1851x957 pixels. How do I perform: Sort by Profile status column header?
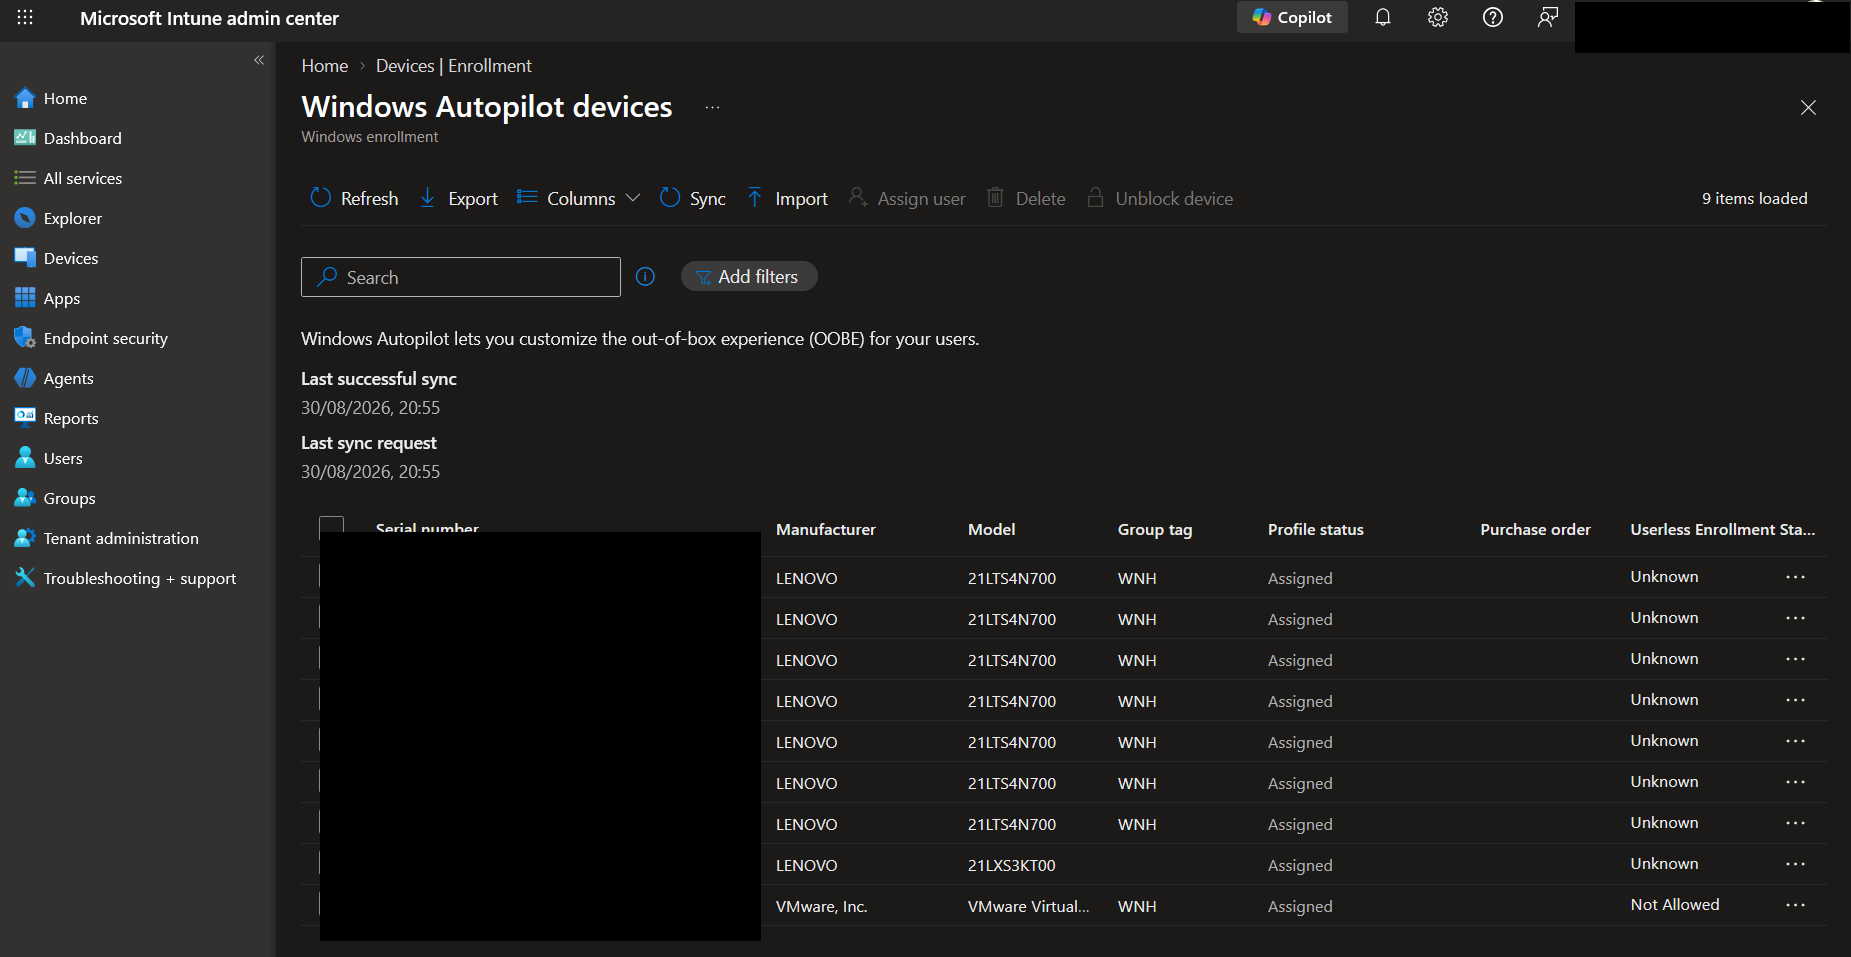(1316, 530)
